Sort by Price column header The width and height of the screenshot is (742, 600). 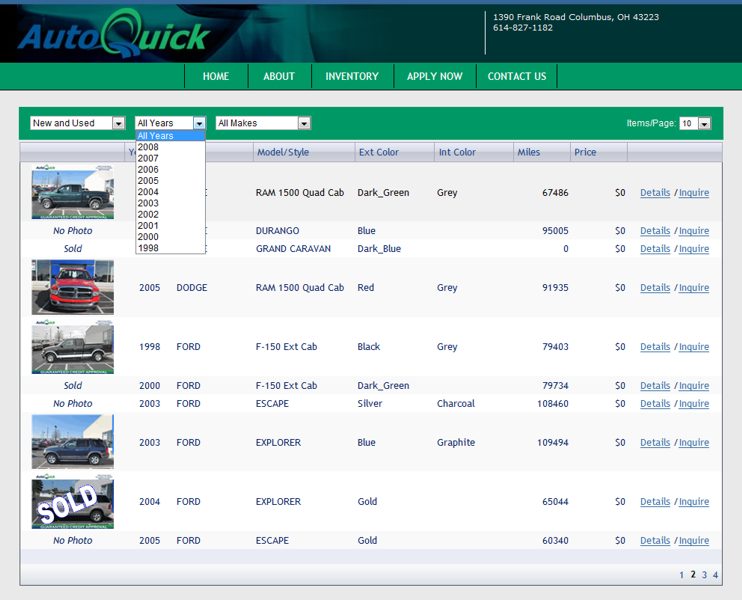tap(585, 152)
